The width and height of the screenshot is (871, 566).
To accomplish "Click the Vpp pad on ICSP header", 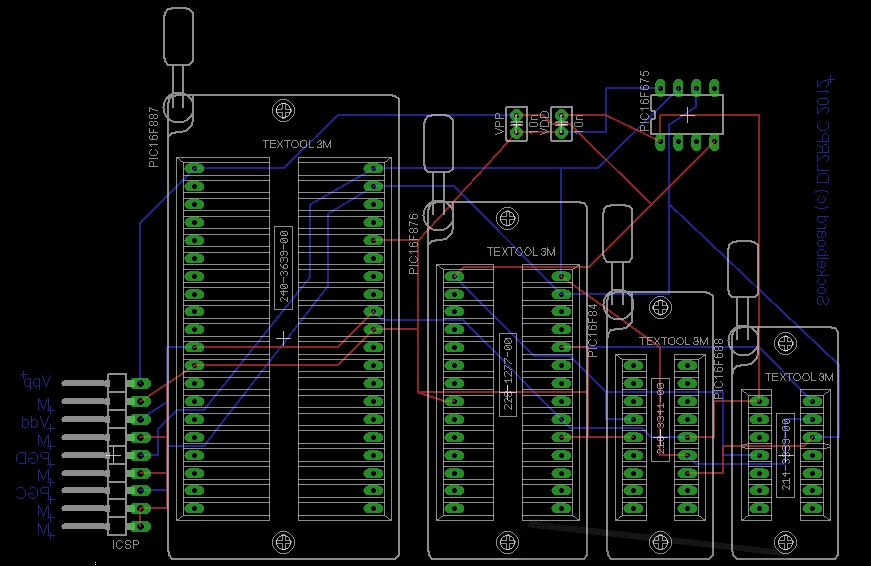I will click(x=141, y=383).
